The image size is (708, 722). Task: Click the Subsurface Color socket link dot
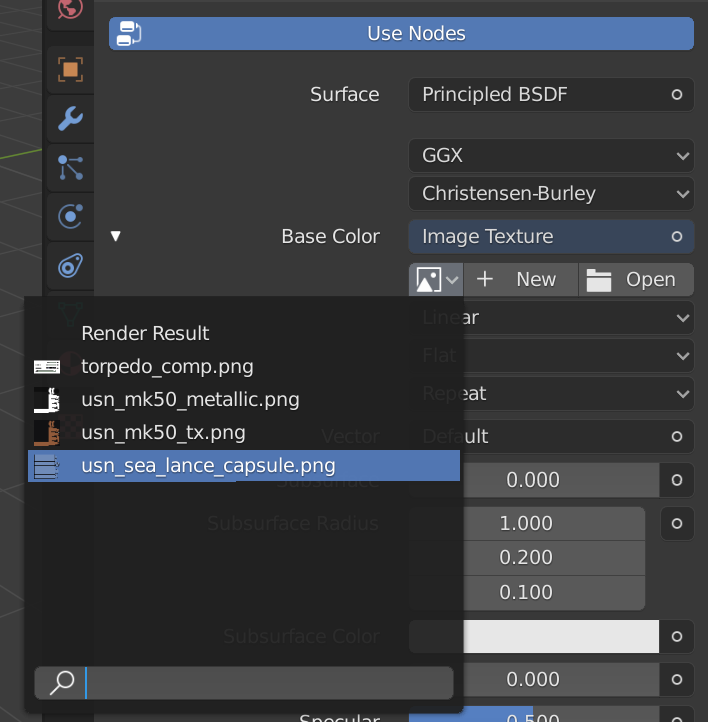[x=676, y=636]
